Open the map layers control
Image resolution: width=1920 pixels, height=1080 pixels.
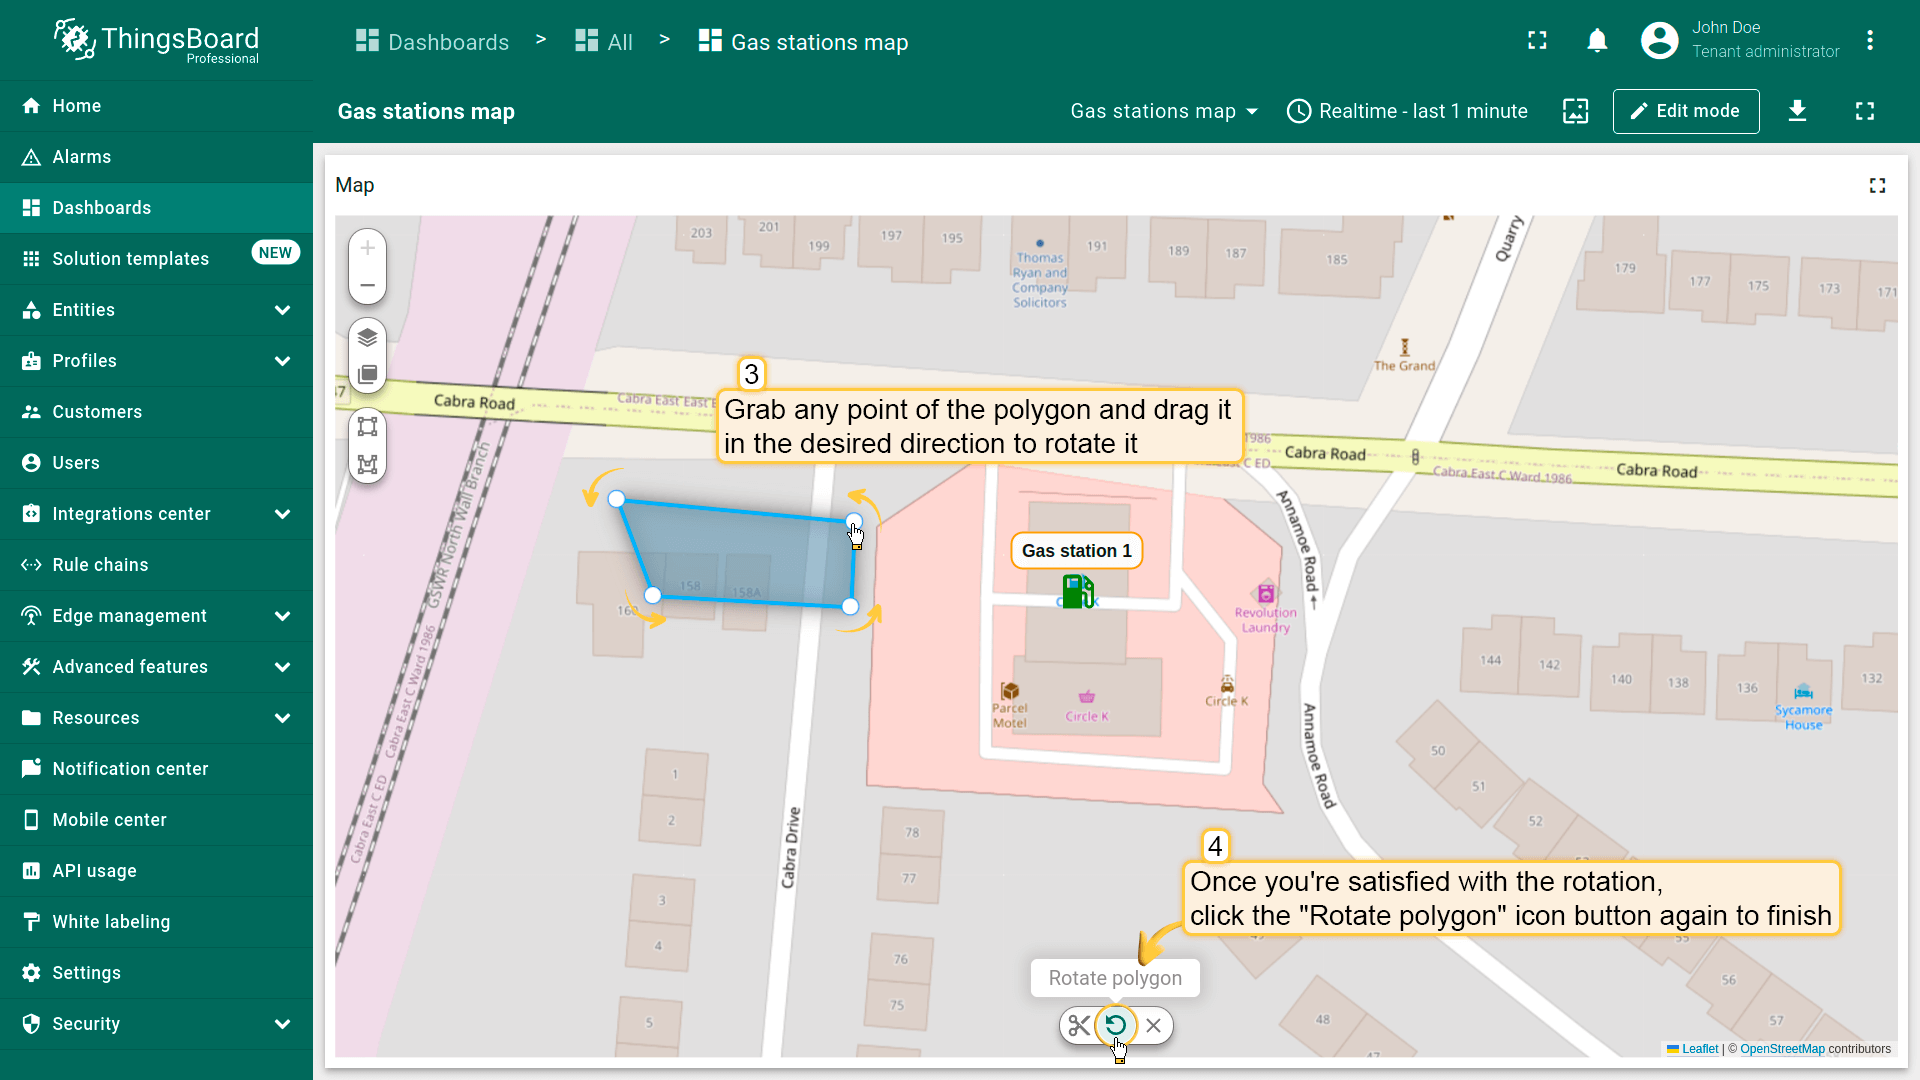(x=367, y=337)
